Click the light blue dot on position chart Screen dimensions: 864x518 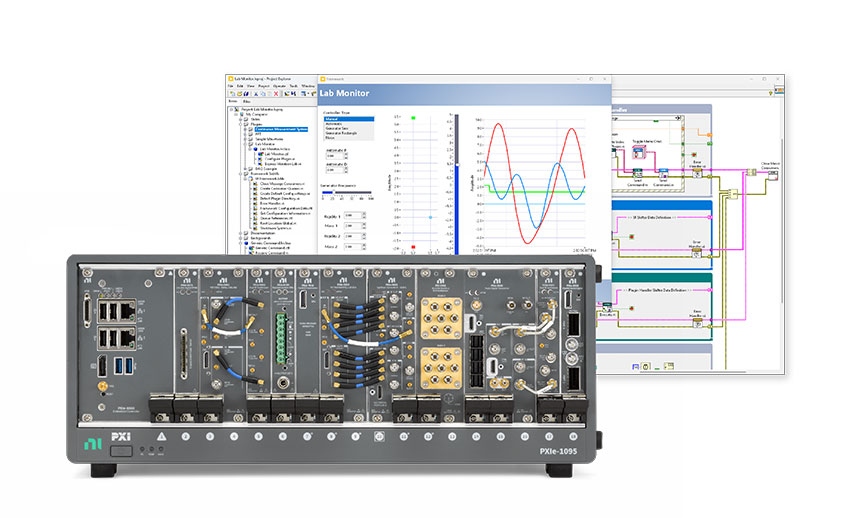tap(431, 217)
